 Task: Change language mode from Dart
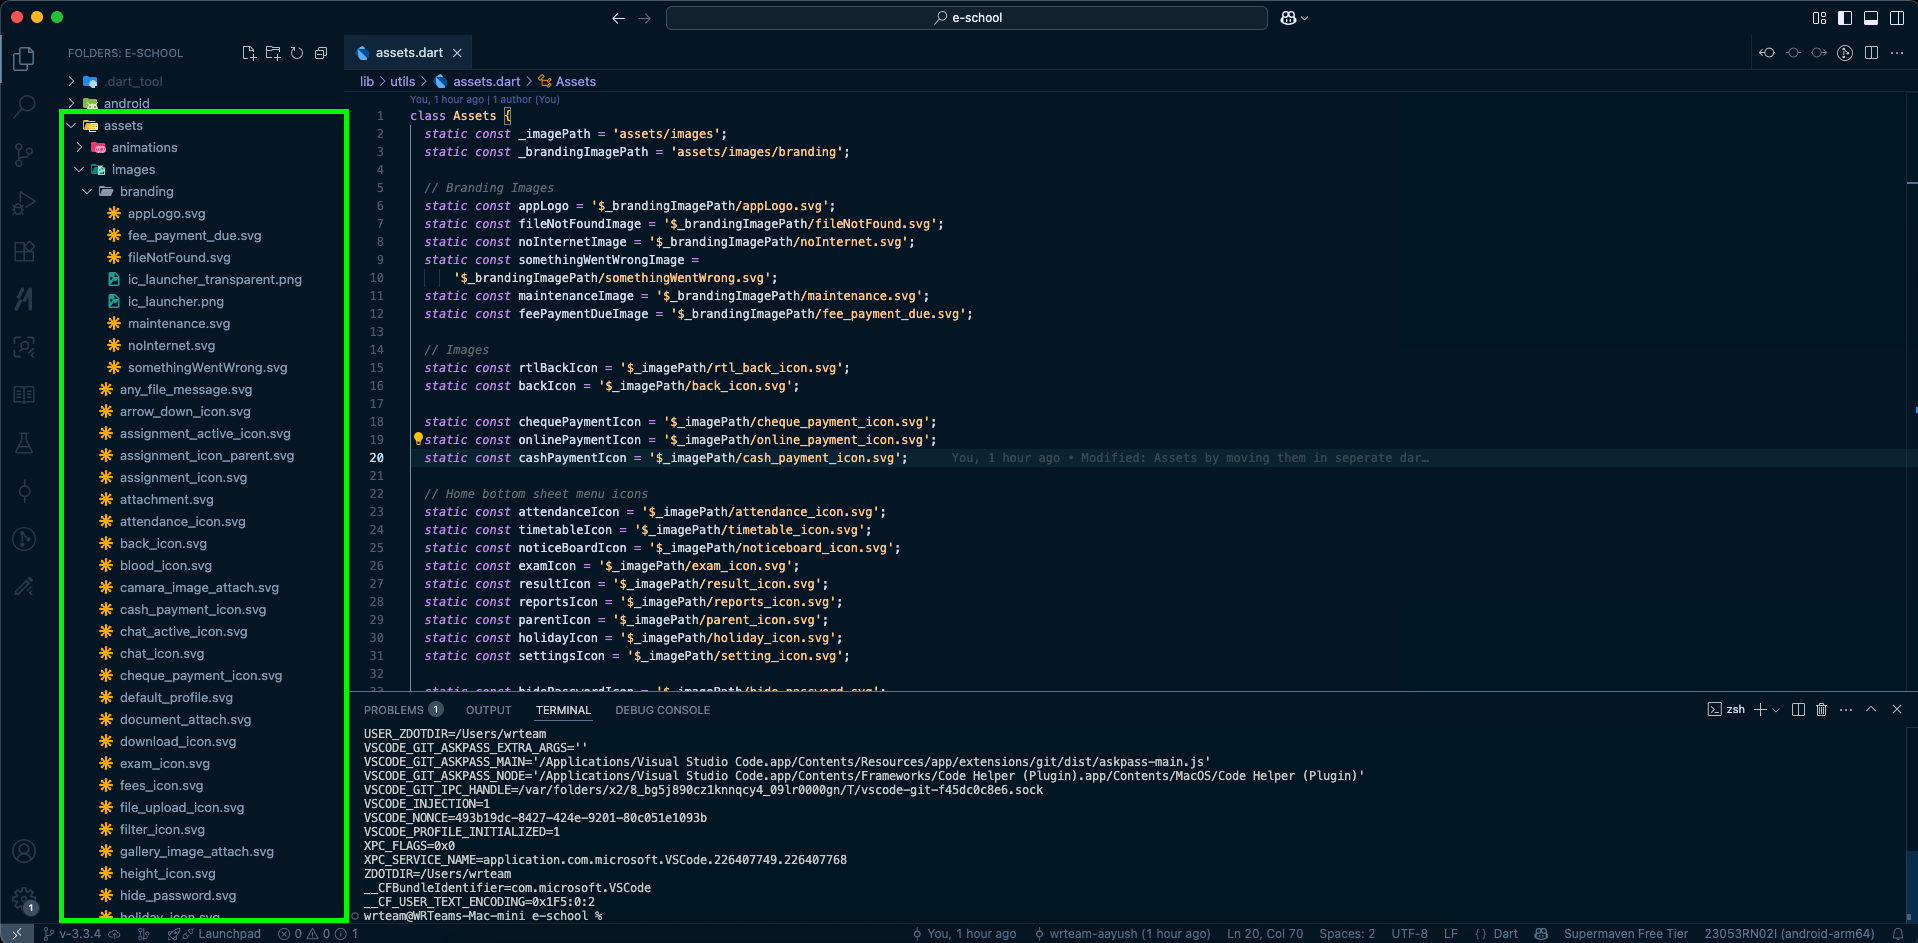coord(1505,934)
